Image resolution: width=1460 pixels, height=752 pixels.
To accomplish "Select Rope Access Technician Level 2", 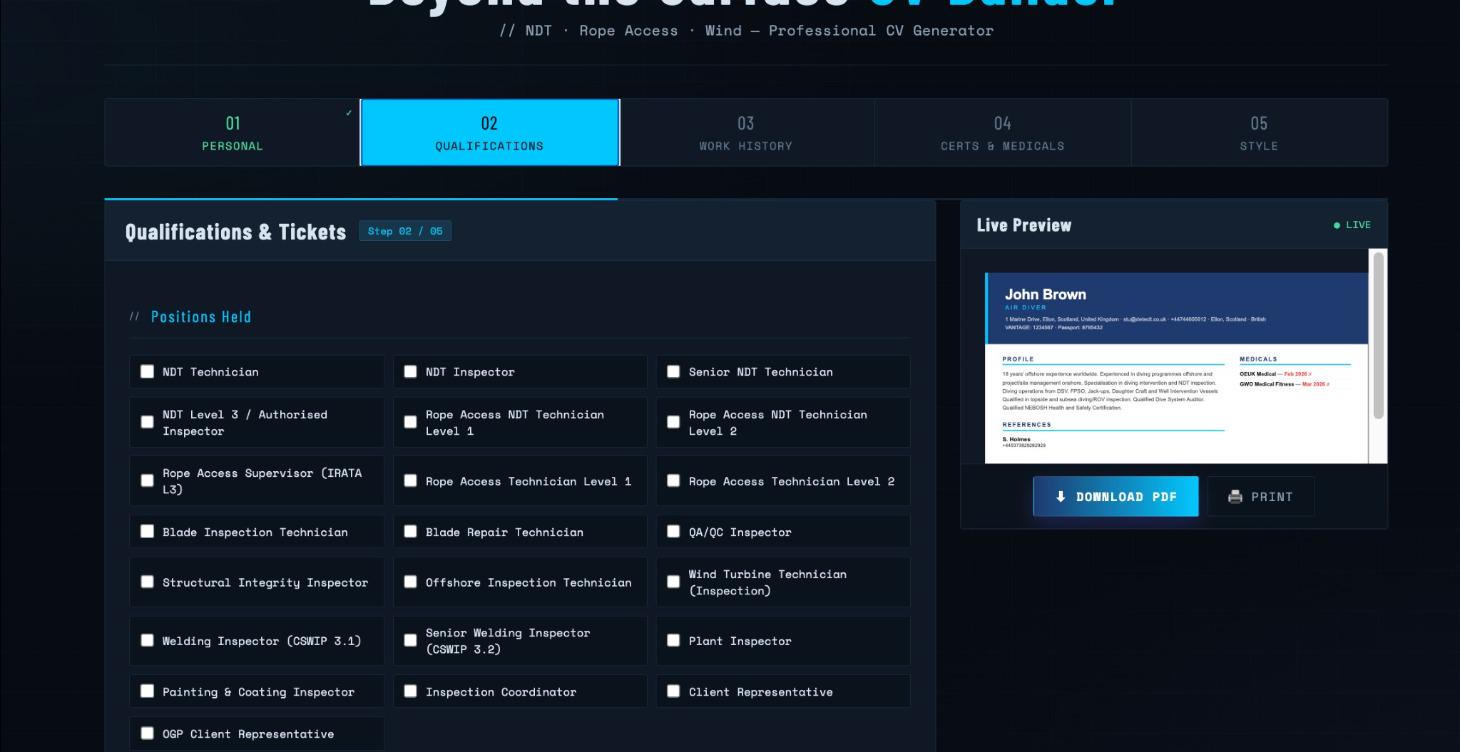I will point(673,481).
